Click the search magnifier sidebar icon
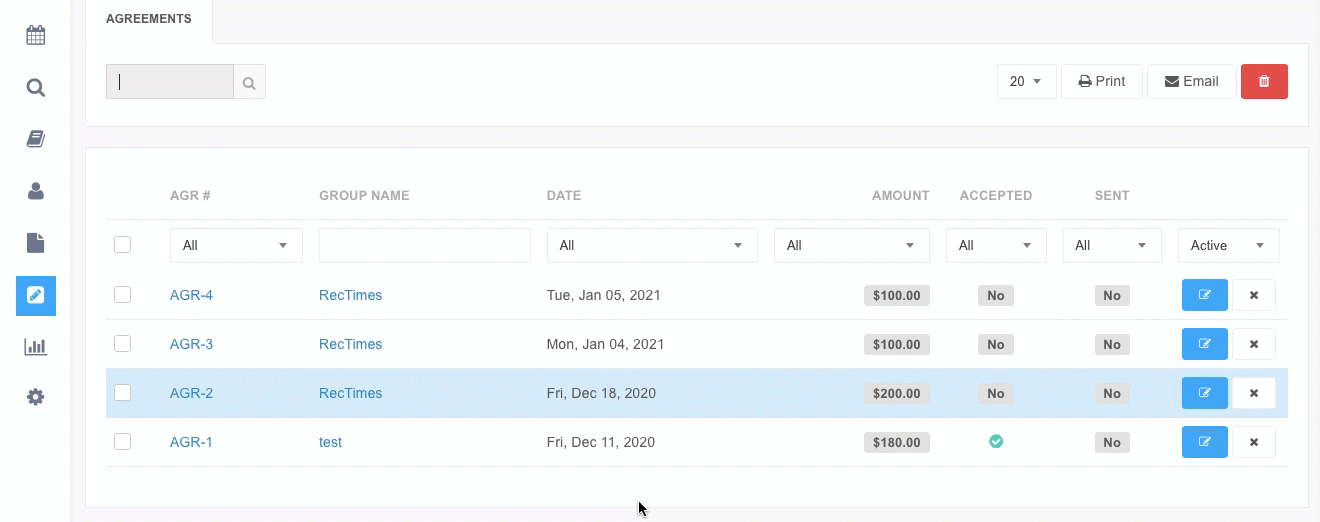 [36, 88]
